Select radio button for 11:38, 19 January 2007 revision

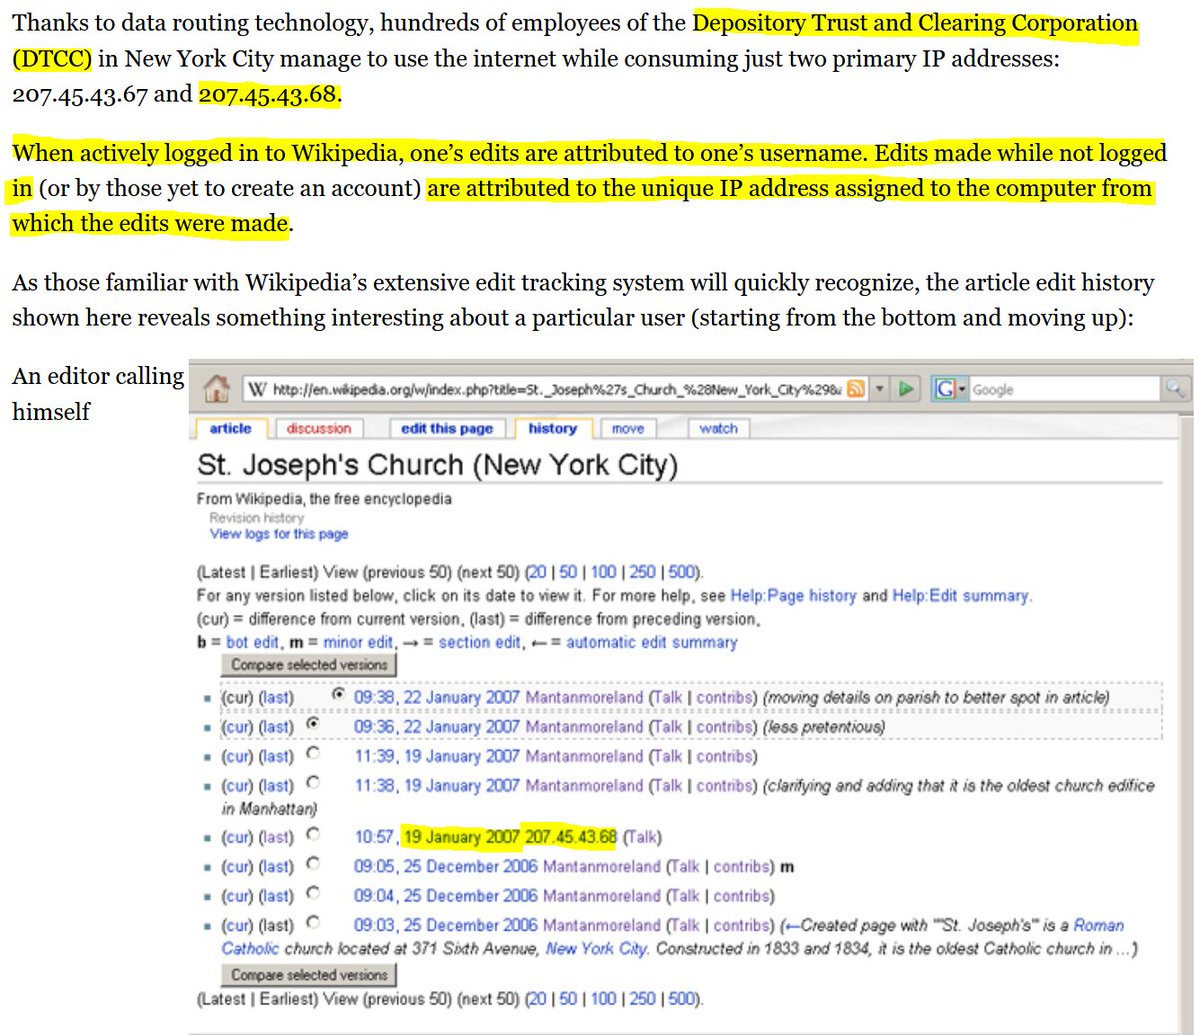coord(313,782)
